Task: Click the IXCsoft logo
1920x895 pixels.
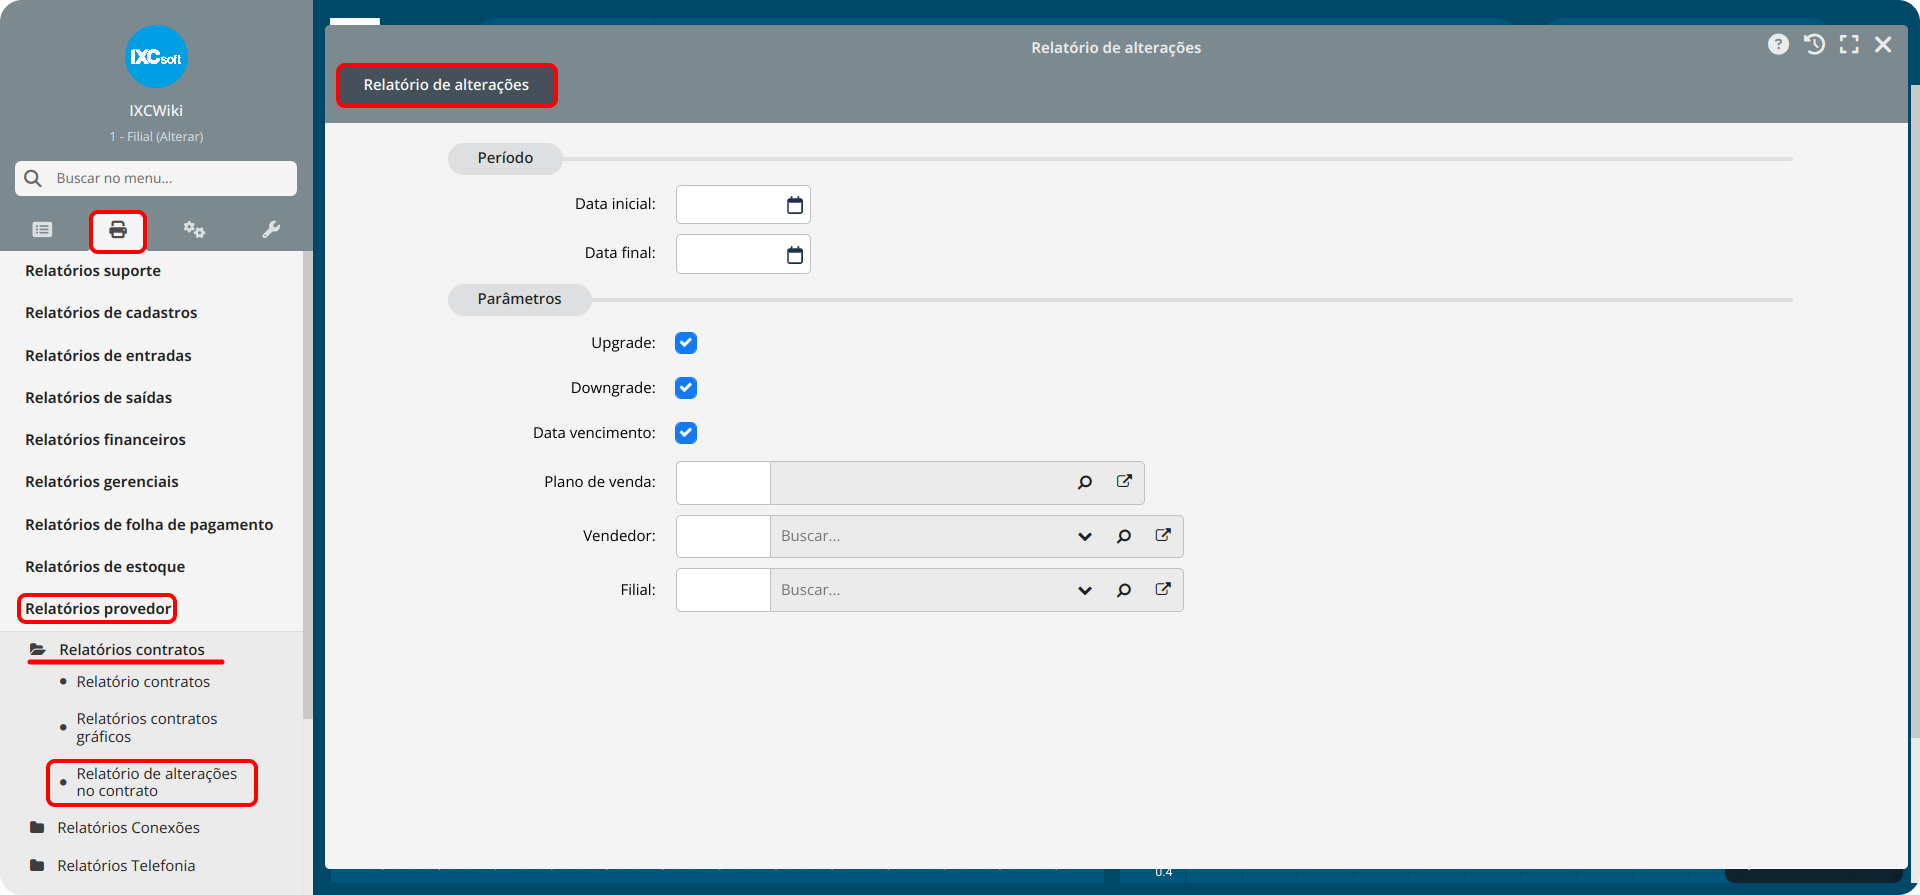Action: tap(156, 57)
